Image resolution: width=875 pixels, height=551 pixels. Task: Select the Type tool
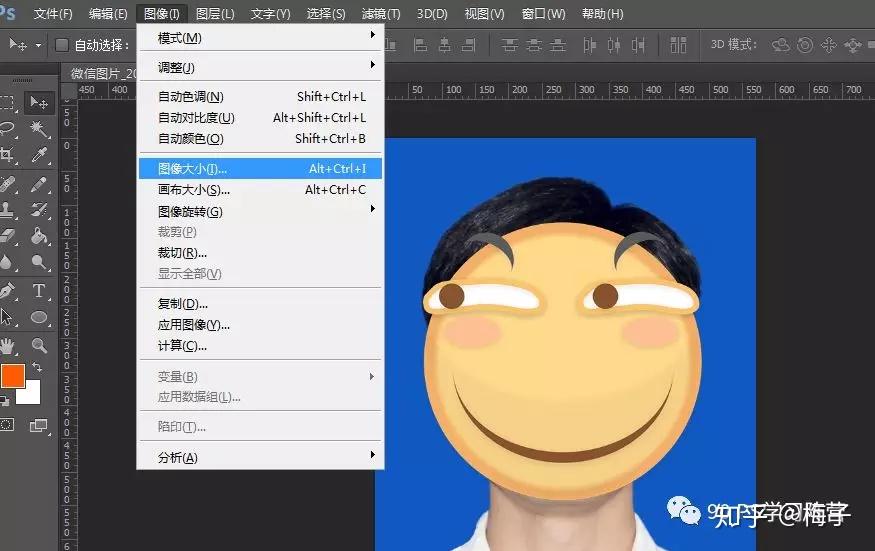(x=39, y=291)
